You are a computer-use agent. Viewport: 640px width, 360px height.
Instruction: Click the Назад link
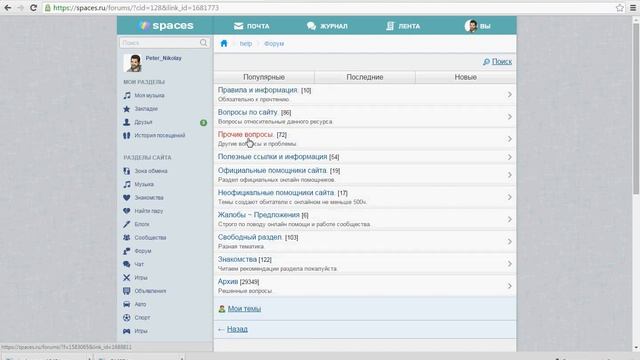pyautogui.click(x=237, y=329)
